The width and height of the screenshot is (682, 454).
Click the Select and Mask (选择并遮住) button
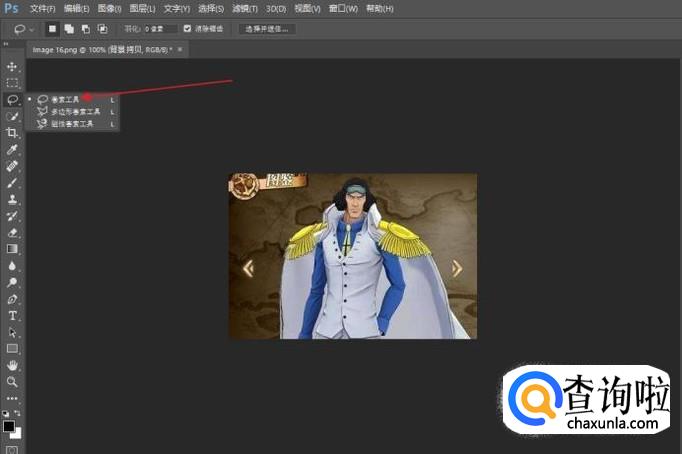267,29
